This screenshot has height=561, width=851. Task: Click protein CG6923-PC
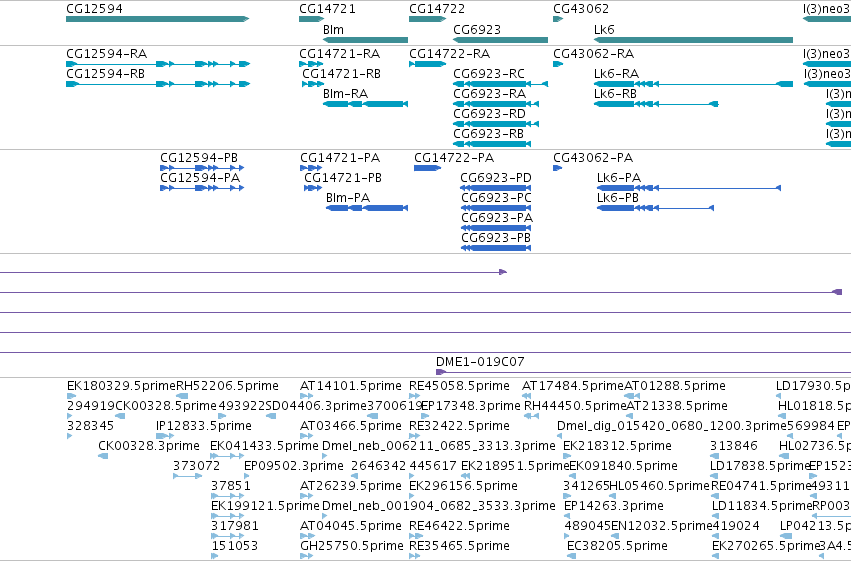point(496,208)
